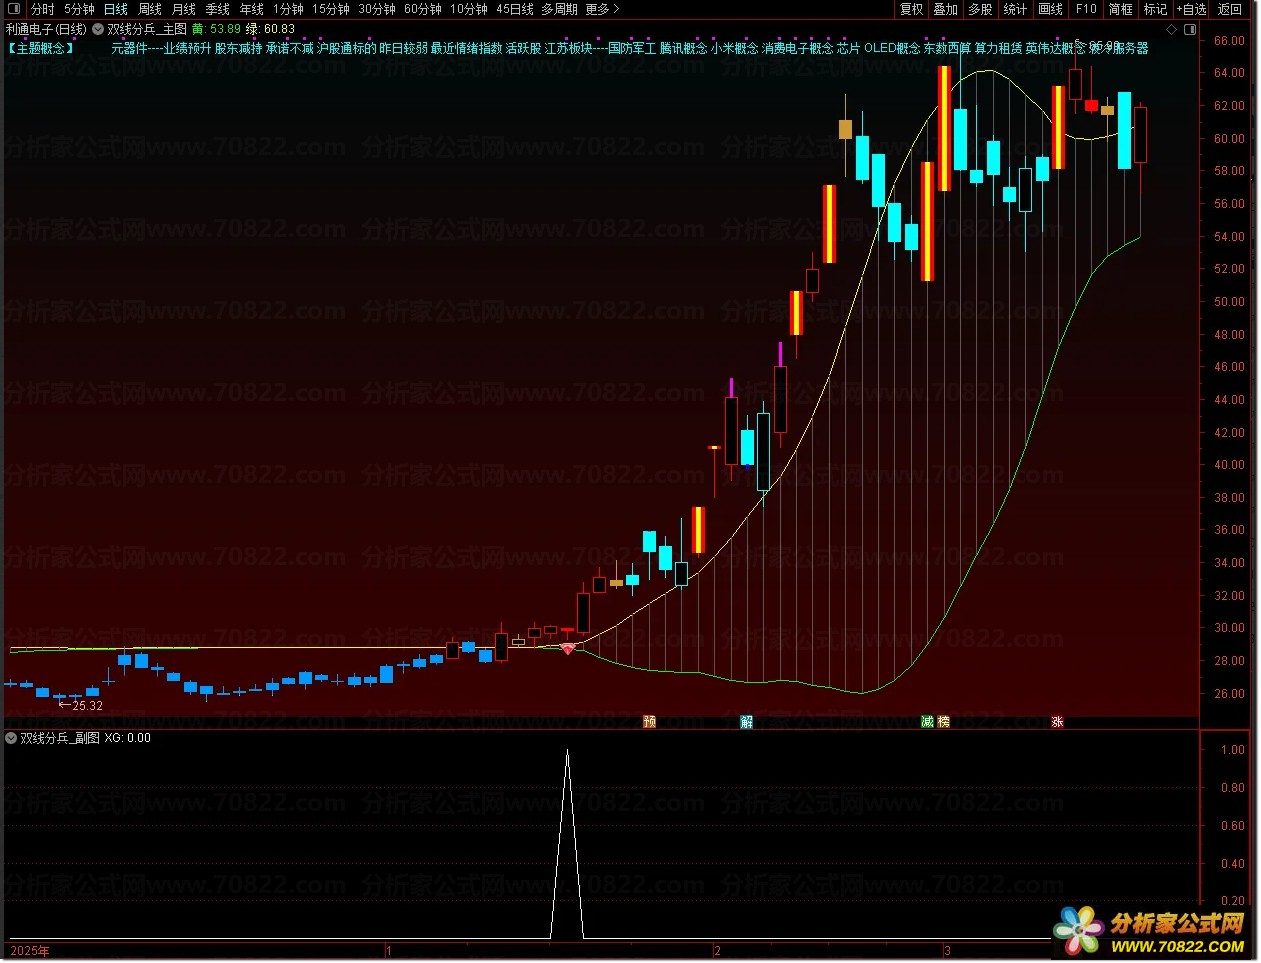1261x963 pixels.
Task: Click the 算力租赁 concept tag
Action: click(x=998, y=48)
